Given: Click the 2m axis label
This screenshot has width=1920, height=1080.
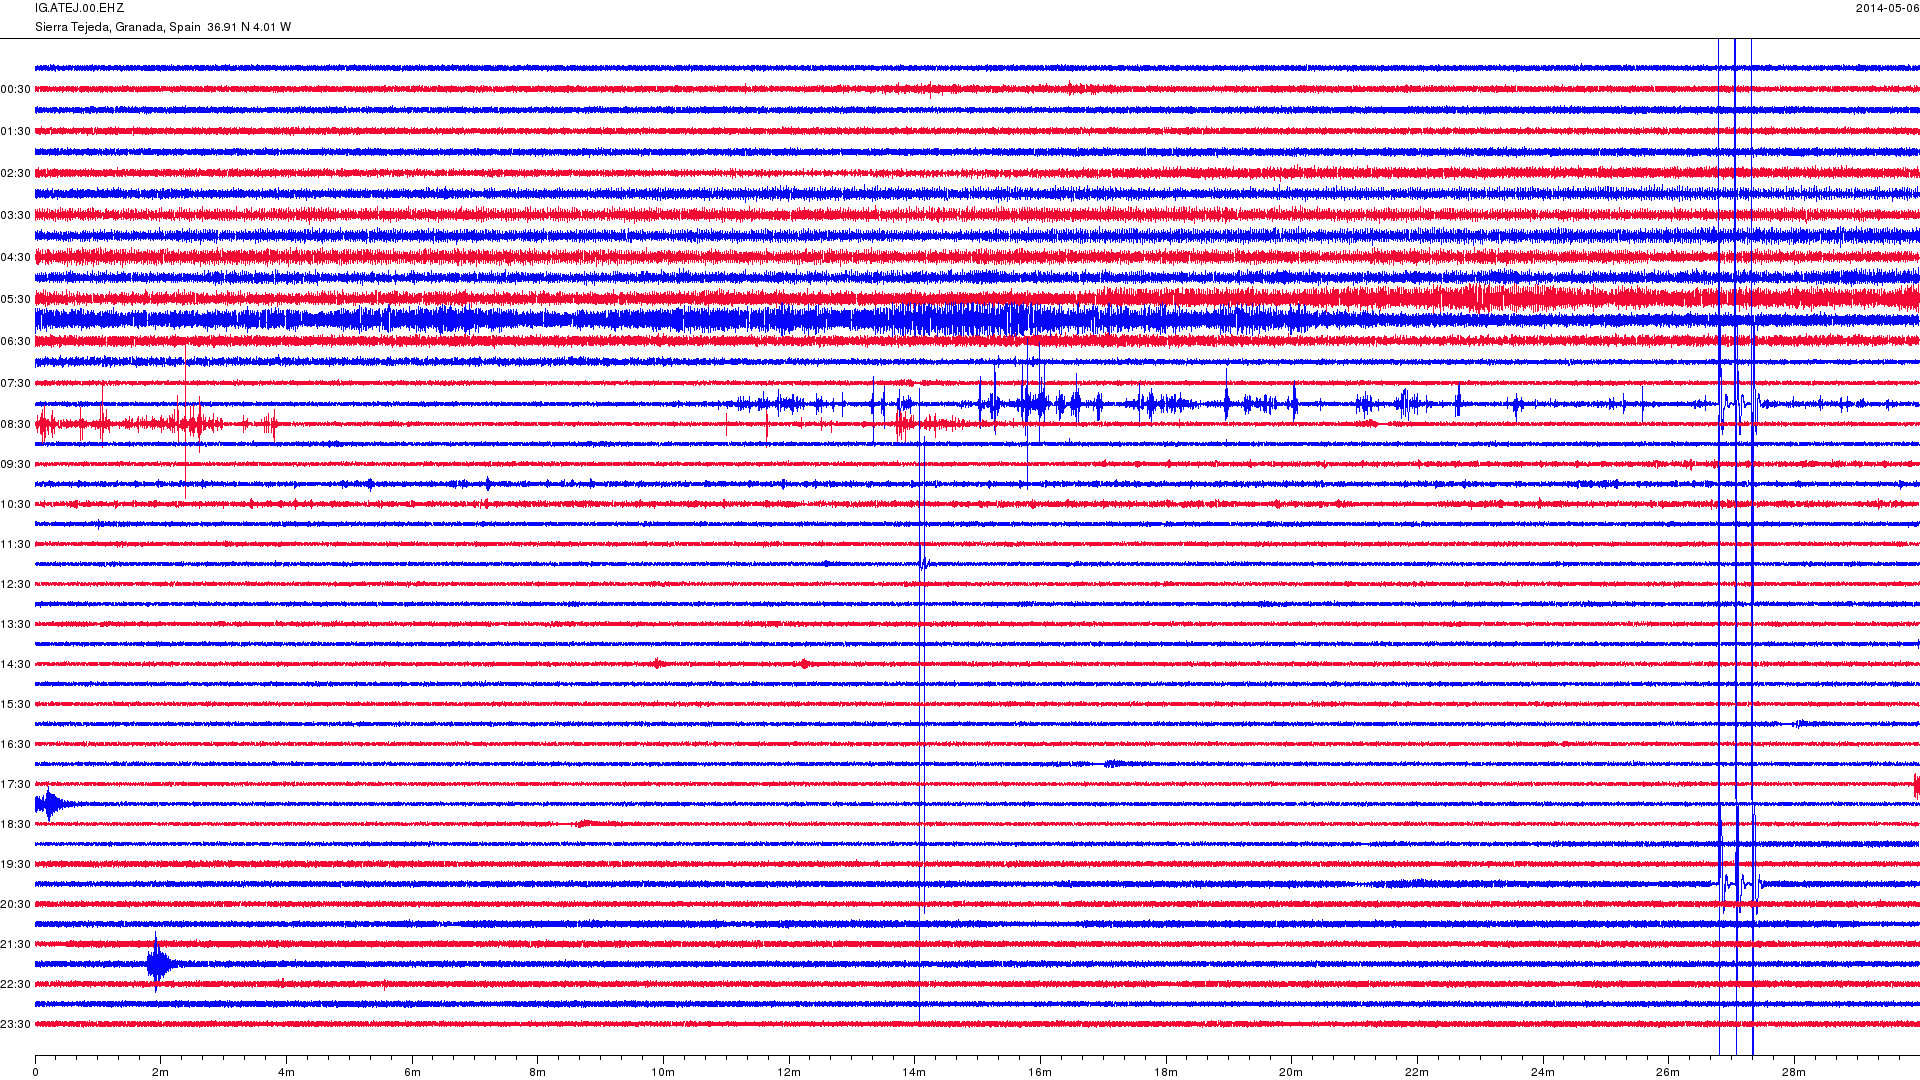Looking at the screenshot, I should click(x=161, y=1072).
